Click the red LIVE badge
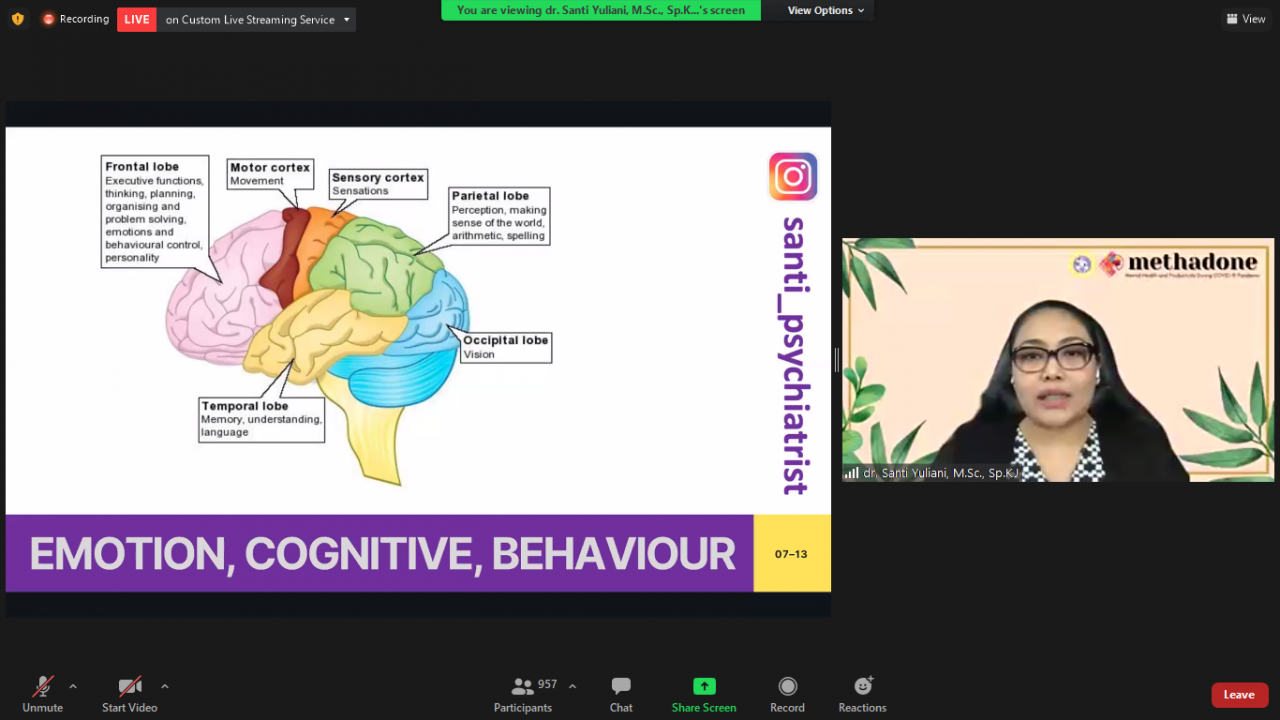Viewport: 1280px width, 720px height. pyautogui.click(x=137, y=19)
